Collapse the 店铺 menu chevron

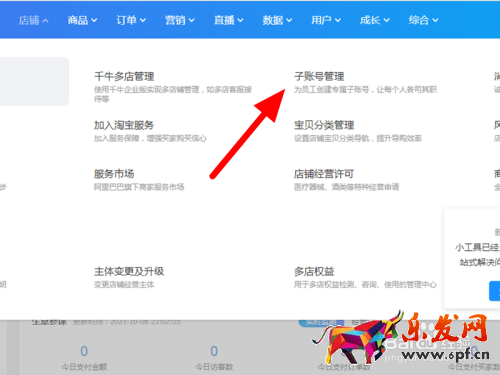(x=46, y=21)
